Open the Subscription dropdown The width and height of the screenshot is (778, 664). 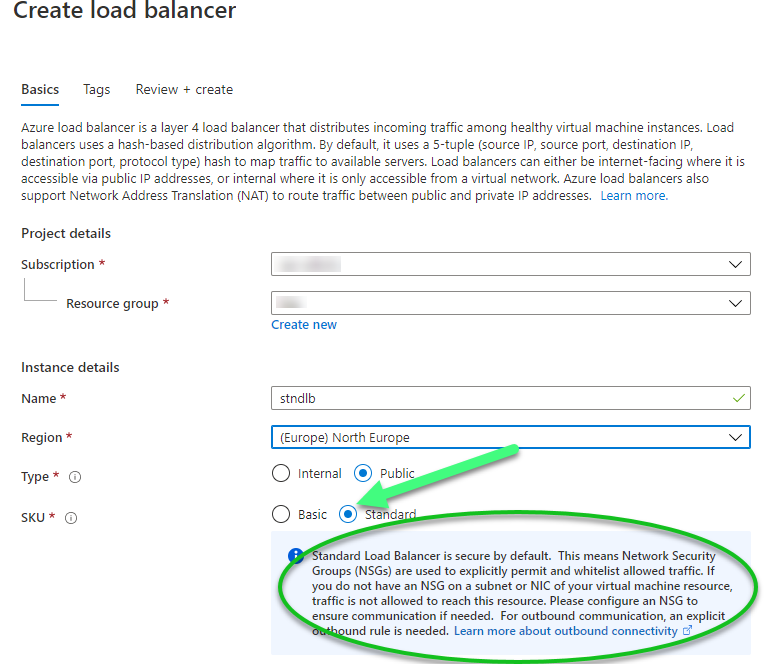coord(511,264)
